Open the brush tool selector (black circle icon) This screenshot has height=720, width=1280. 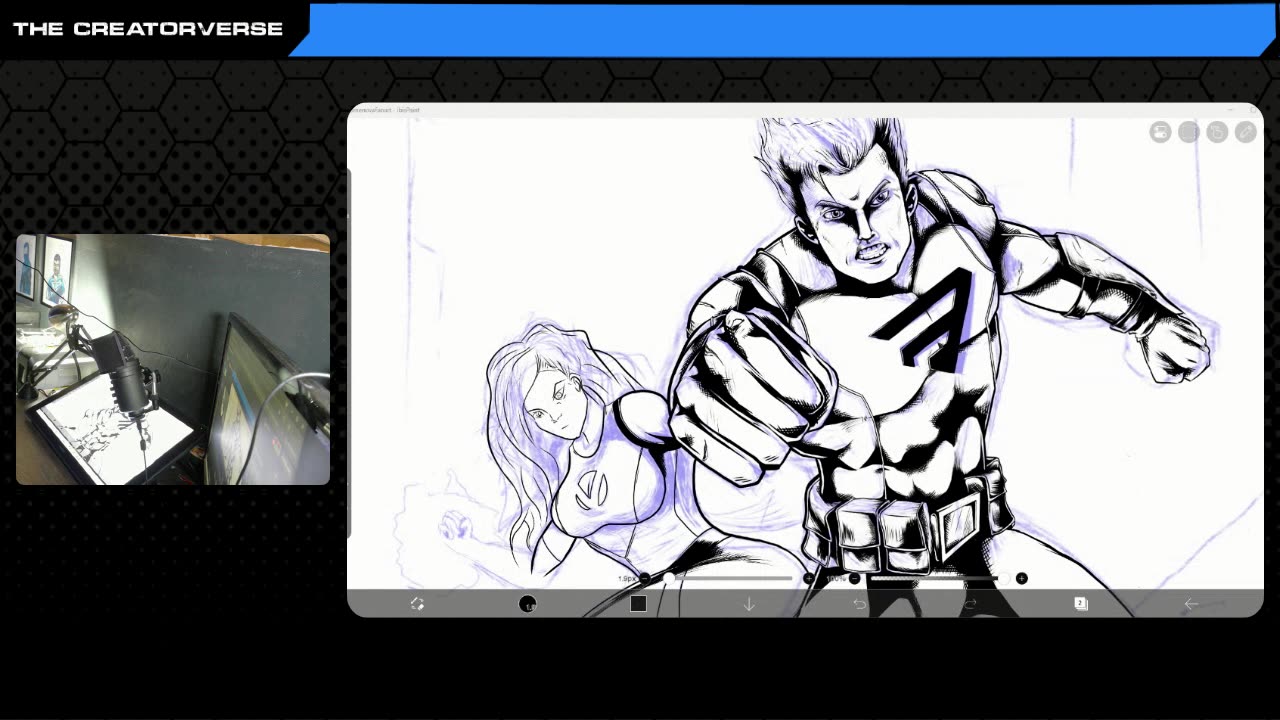[x=528, y=604]
